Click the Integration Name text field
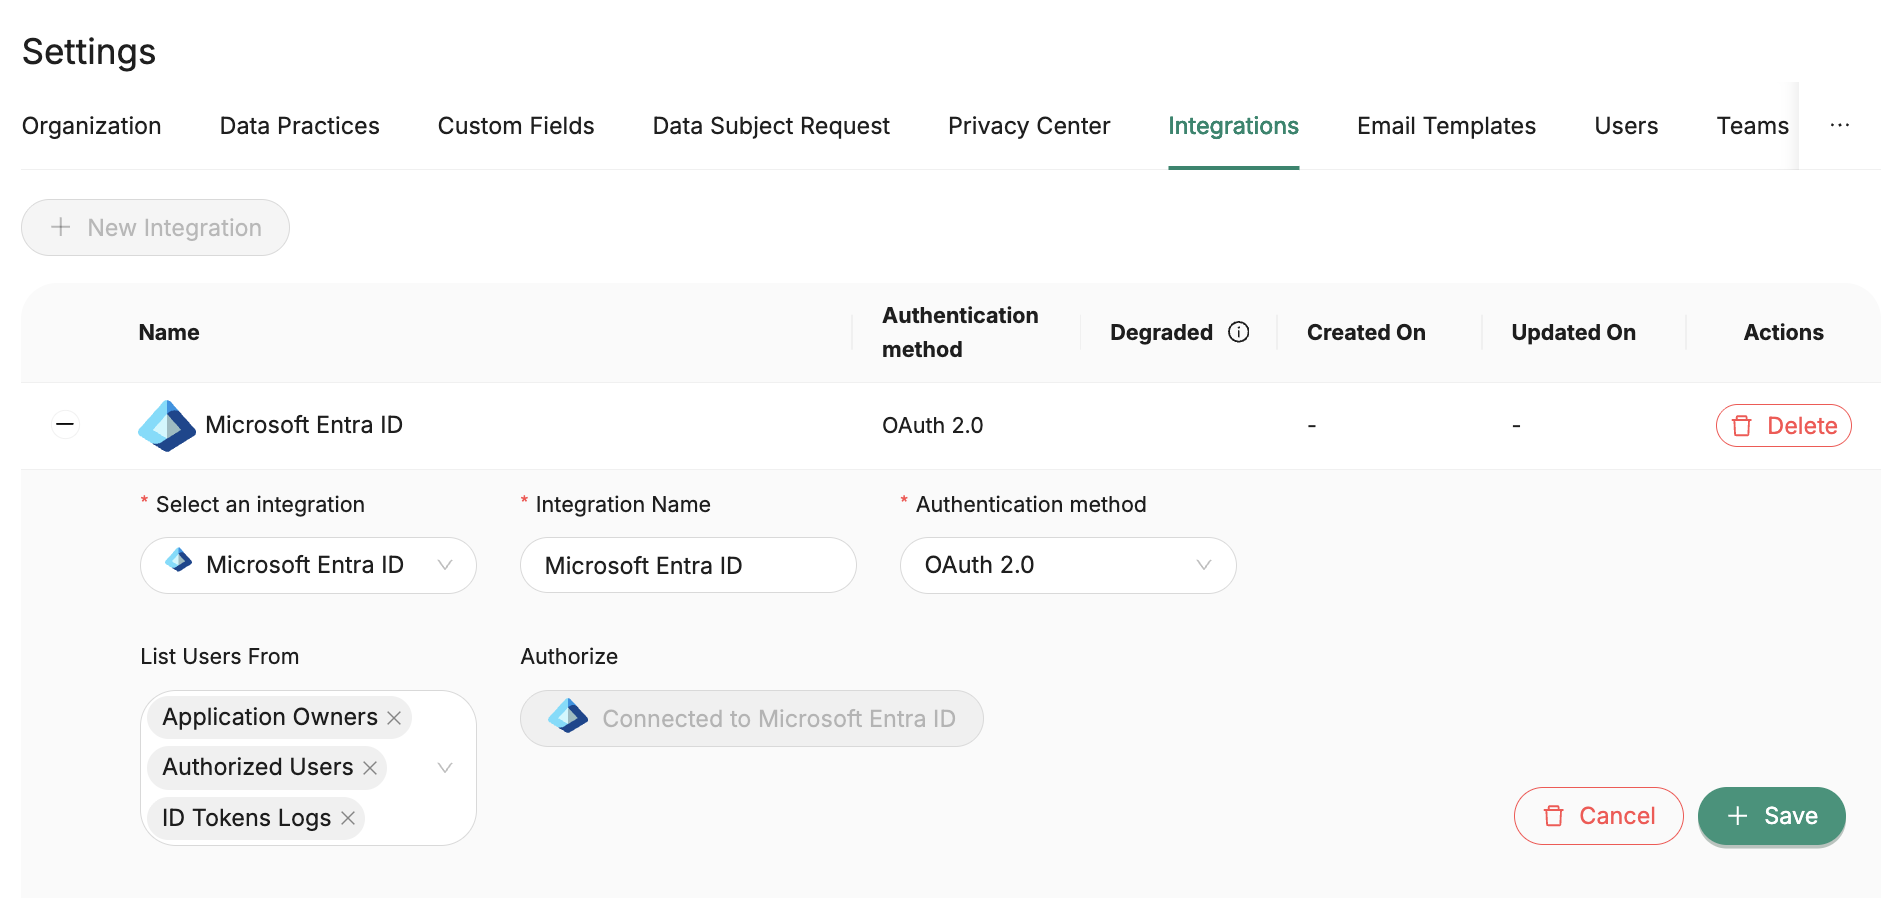 [687, 565]
